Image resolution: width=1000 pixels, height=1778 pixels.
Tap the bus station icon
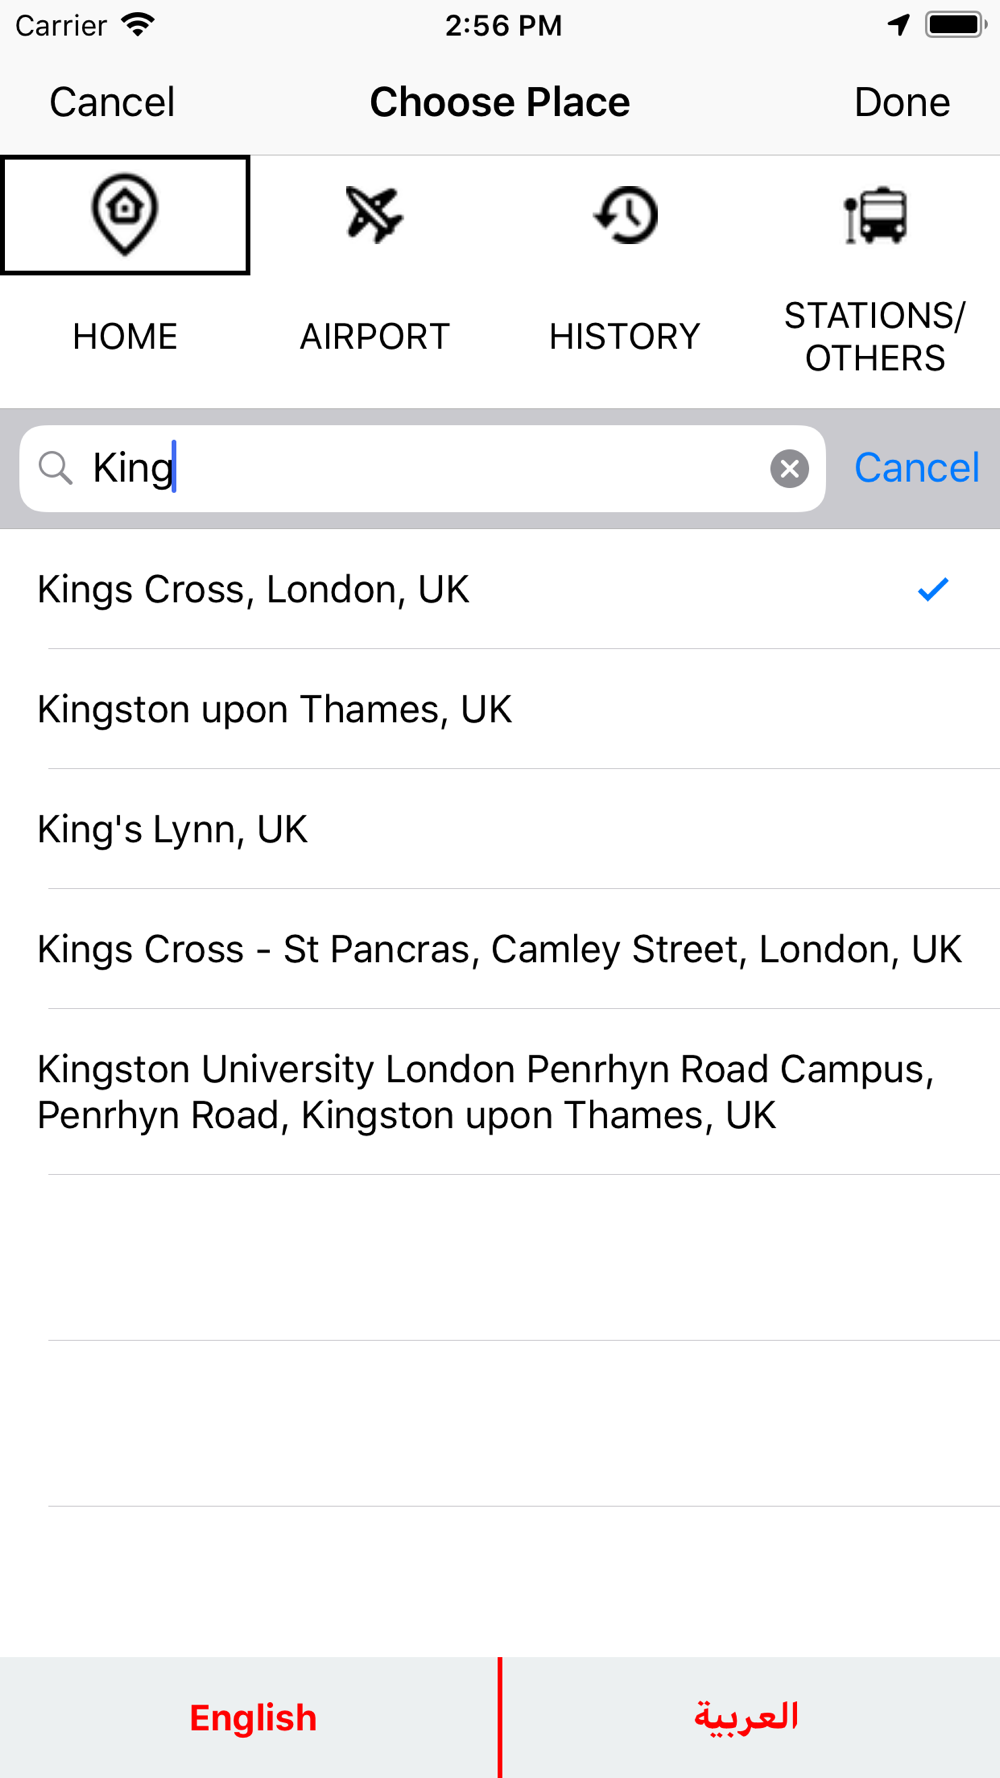(x=876, y=215)
